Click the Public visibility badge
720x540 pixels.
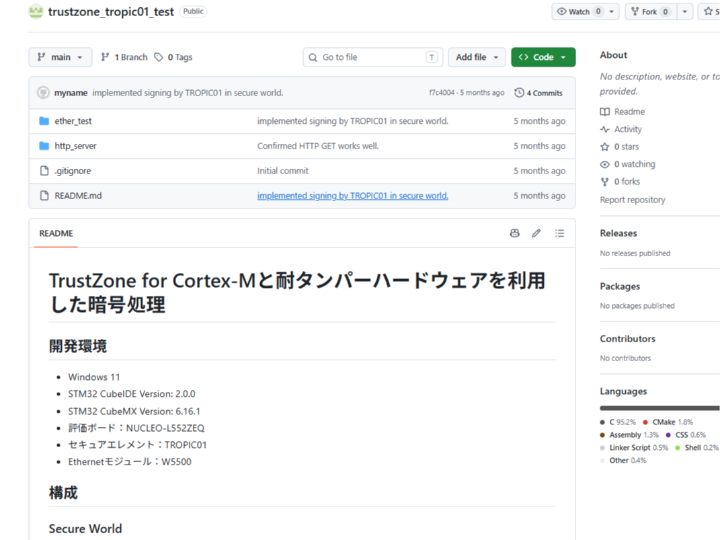coord(193,11)
